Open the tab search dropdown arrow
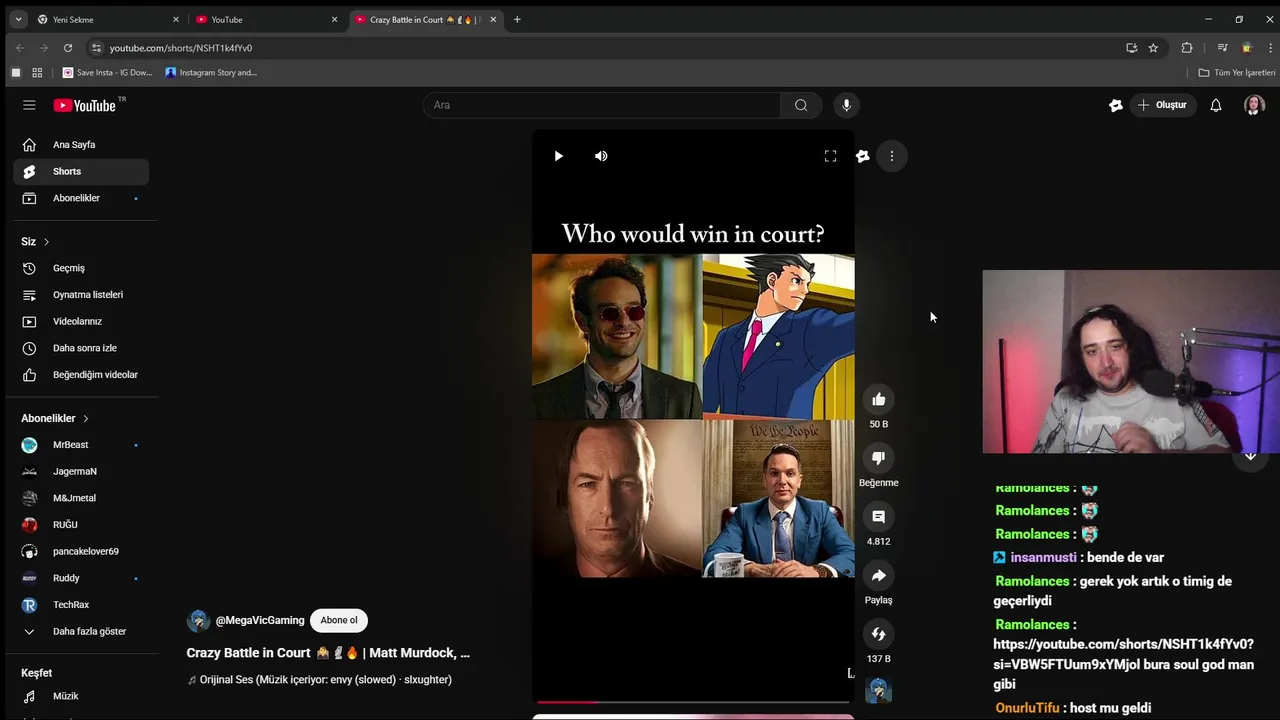Viewport: 1280px width, 720px height. pyautogui.click(x=18, y=19)
